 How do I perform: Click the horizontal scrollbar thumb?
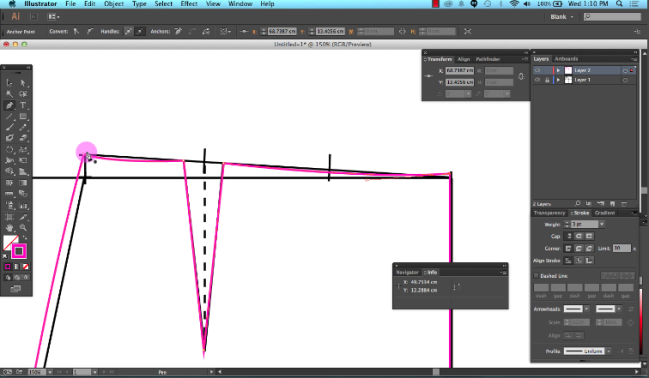pyautogui.click(x=436, y=372)
